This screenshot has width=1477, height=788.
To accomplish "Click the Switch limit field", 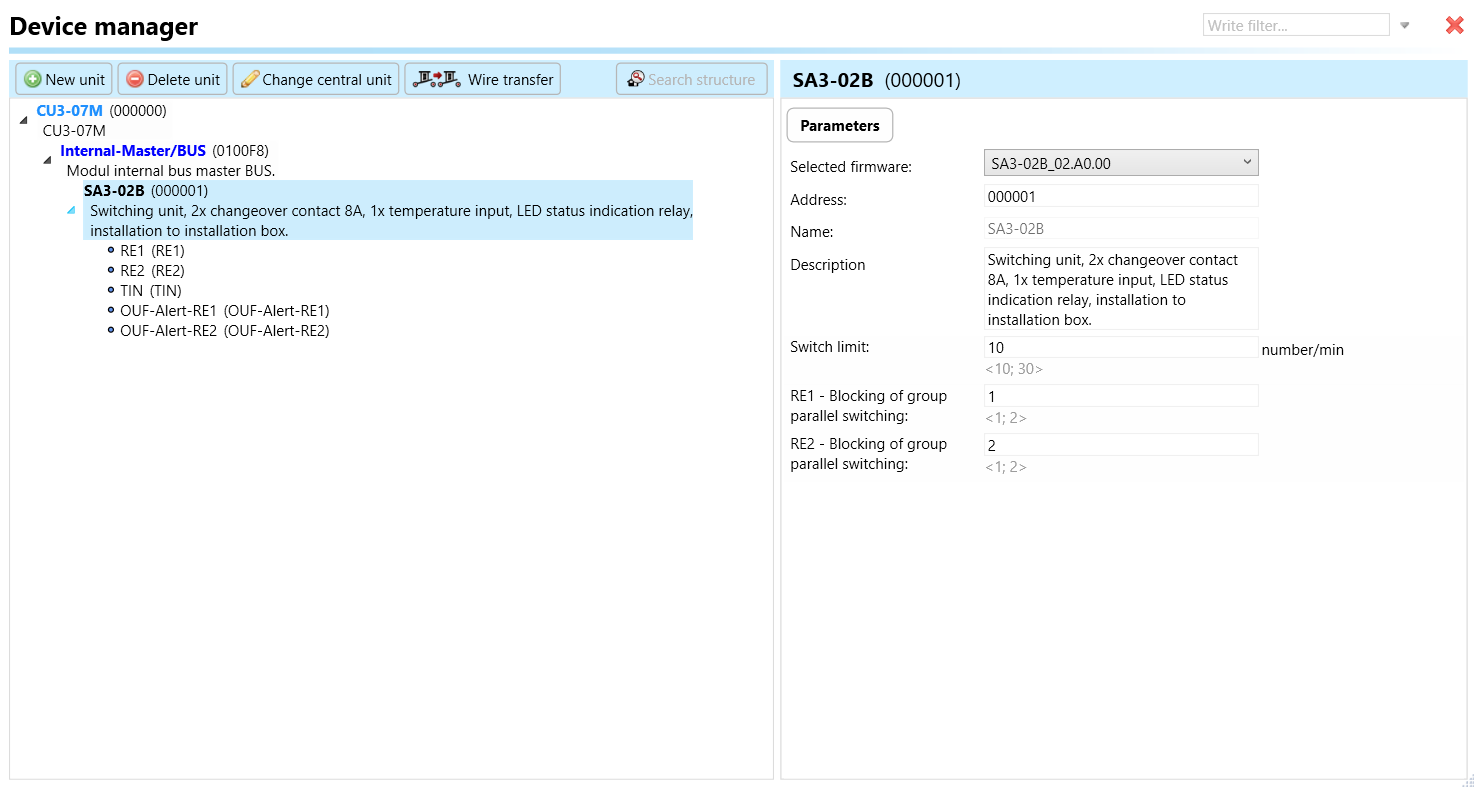I will click(x=1120, y=348).
